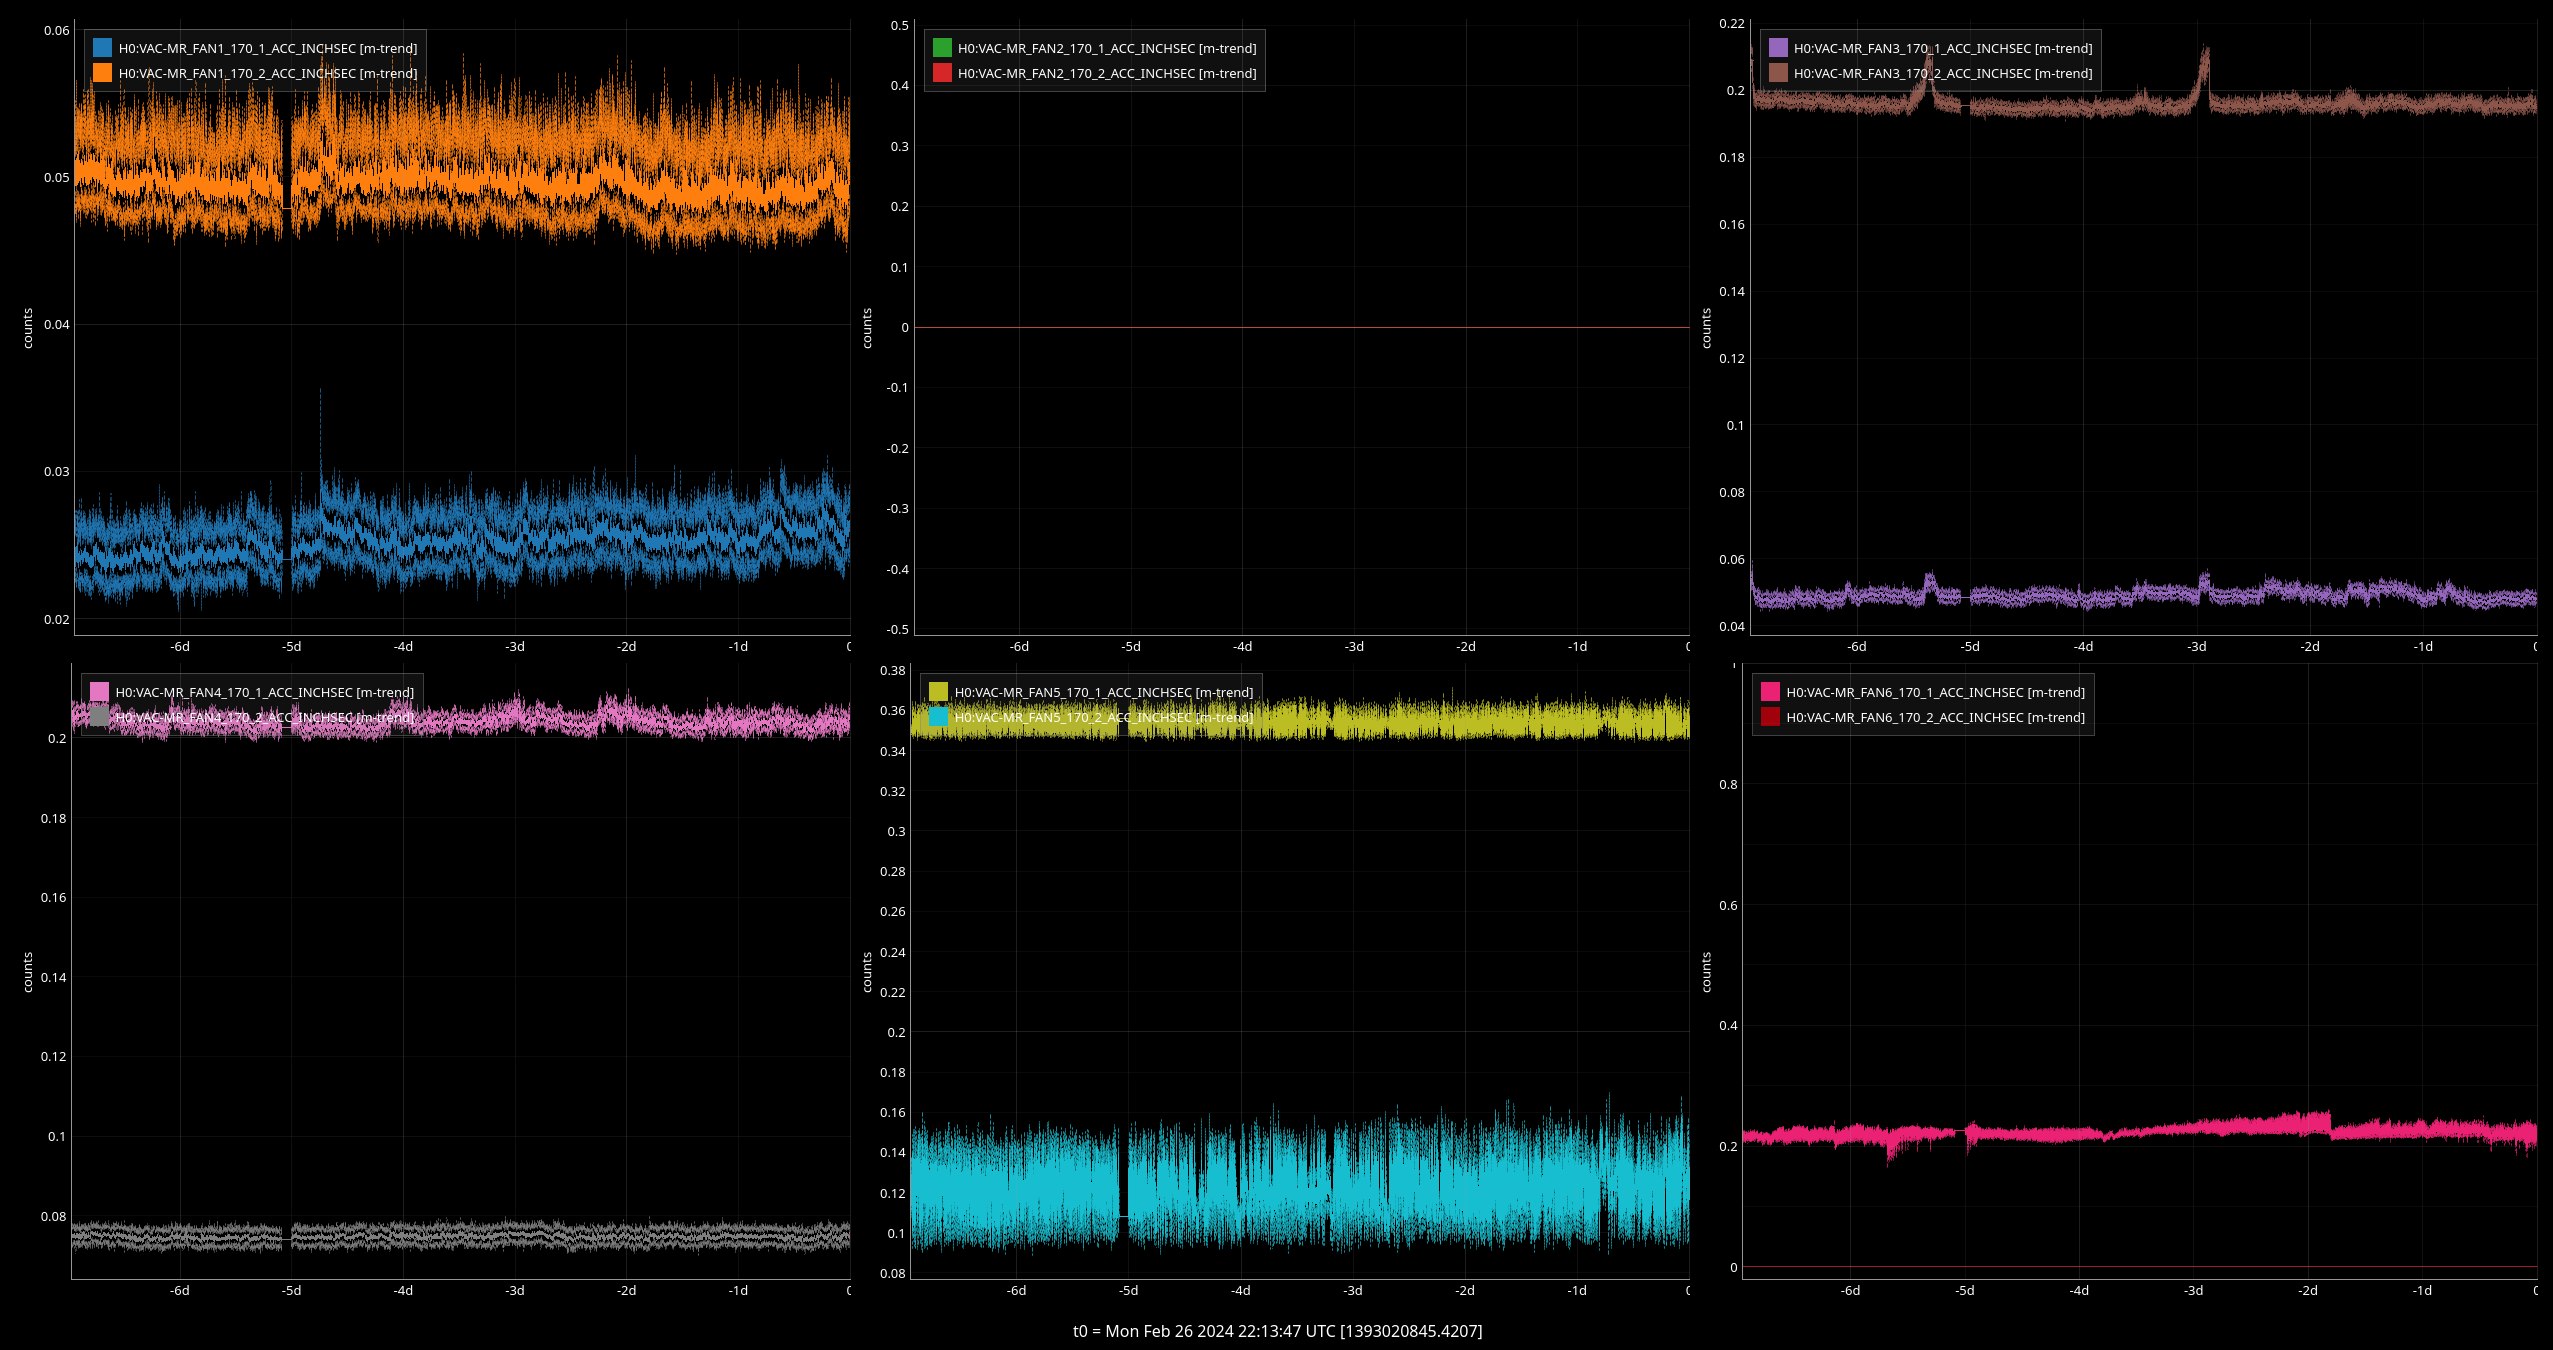Click the 0.14 tick on the FAN4 y-axis

pos(54,978)
